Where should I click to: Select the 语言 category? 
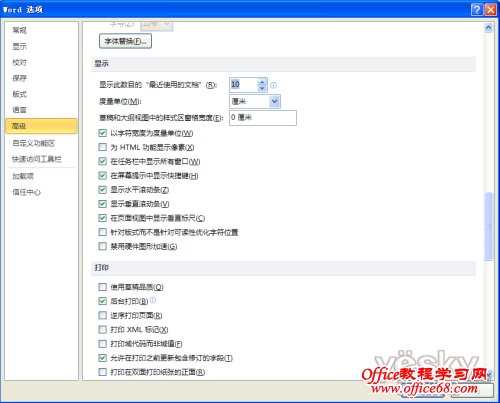click(19, 110)
